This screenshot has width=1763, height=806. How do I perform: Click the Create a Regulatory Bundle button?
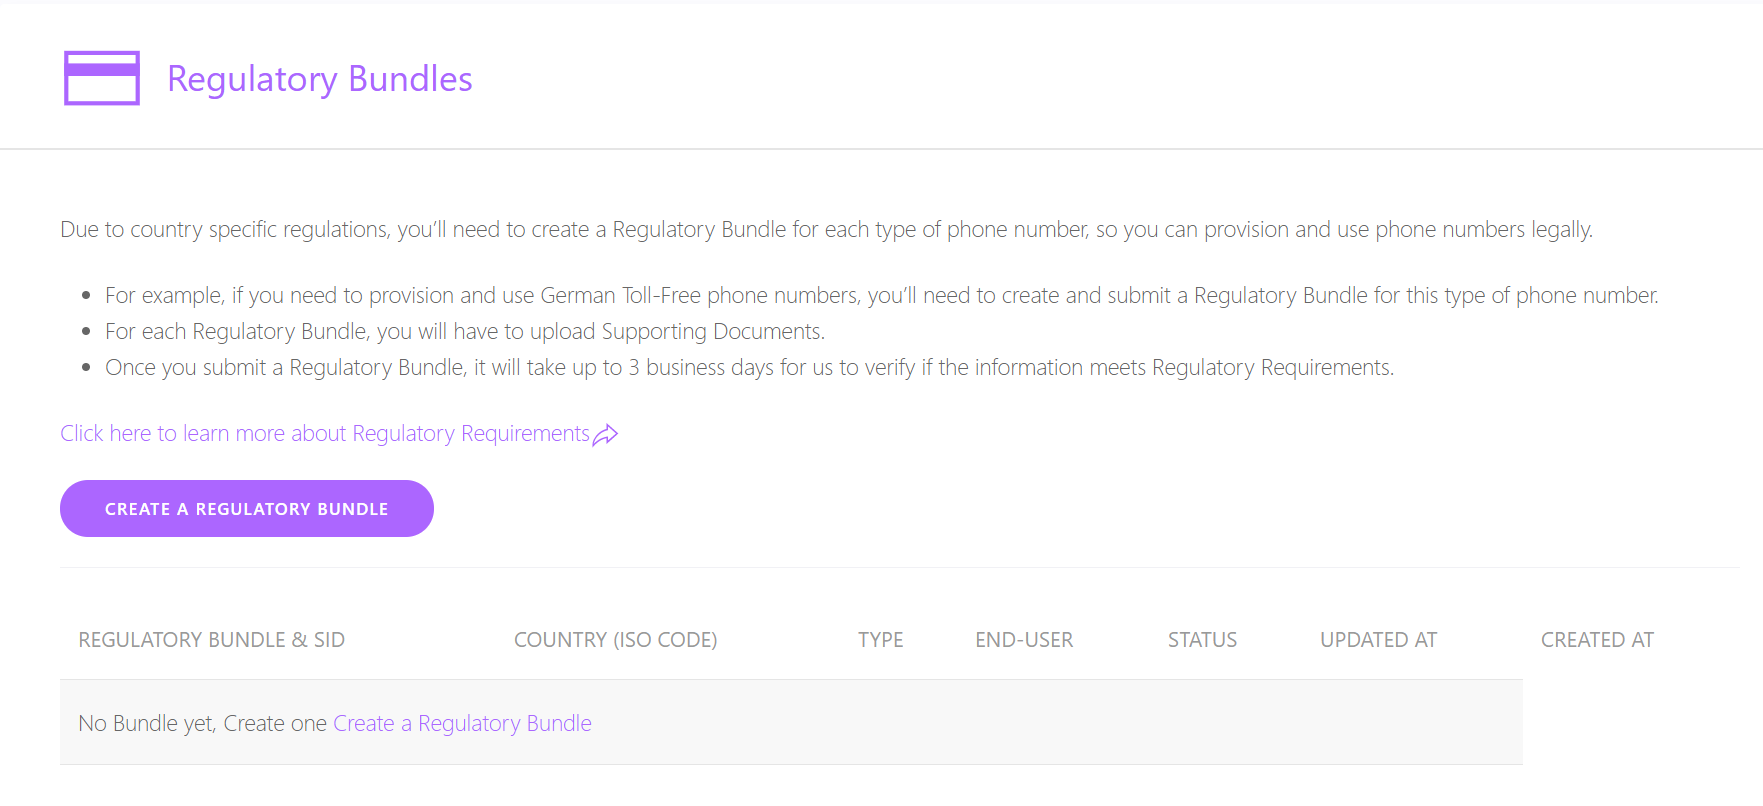click(x=247, y=508)
